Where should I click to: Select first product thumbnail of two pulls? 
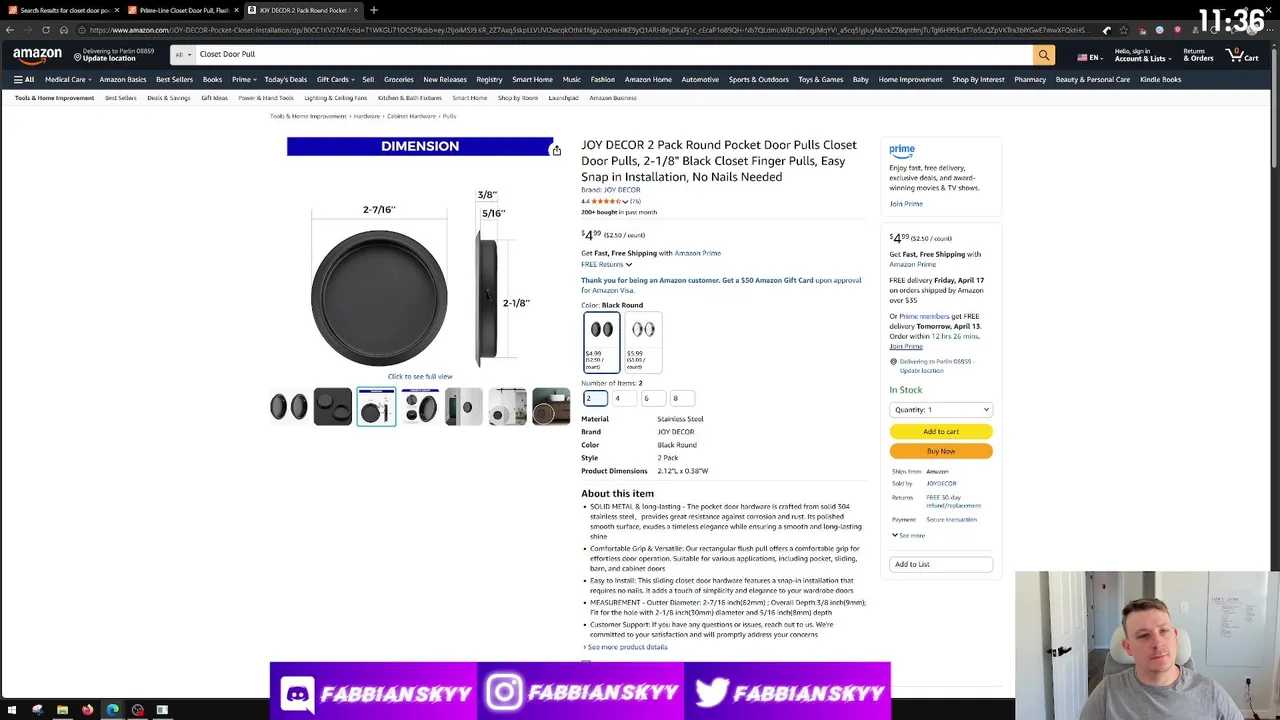(289, 406)
